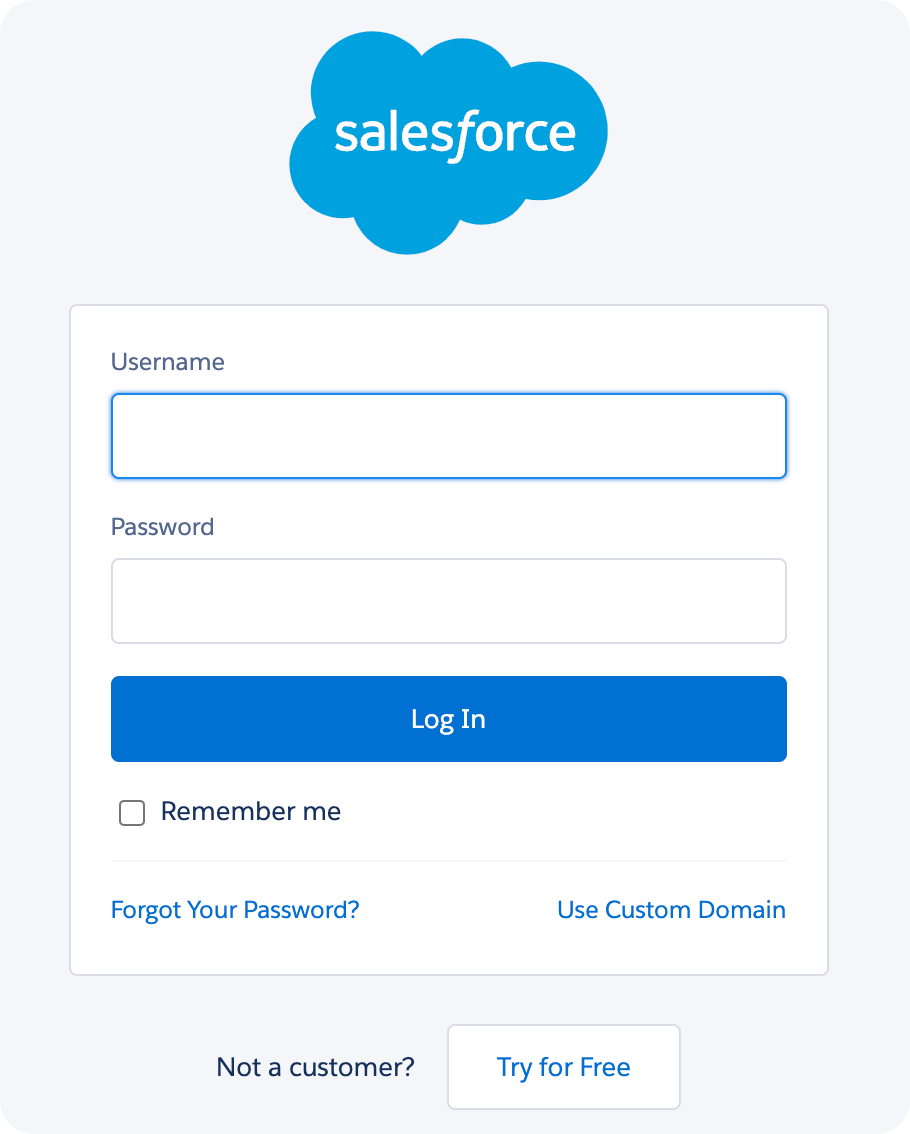The image size is (910, 1134).
Task: Click inside the Password field
Action: click(449, 600)
